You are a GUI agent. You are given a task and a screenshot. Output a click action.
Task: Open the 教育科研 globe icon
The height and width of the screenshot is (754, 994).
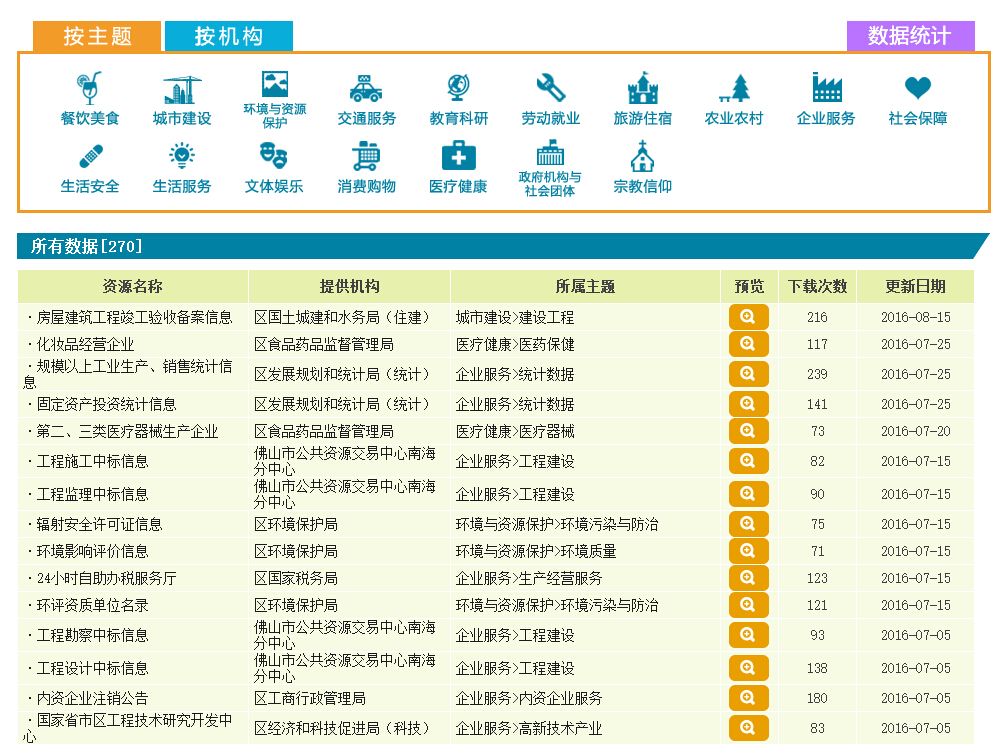[458, 88]
